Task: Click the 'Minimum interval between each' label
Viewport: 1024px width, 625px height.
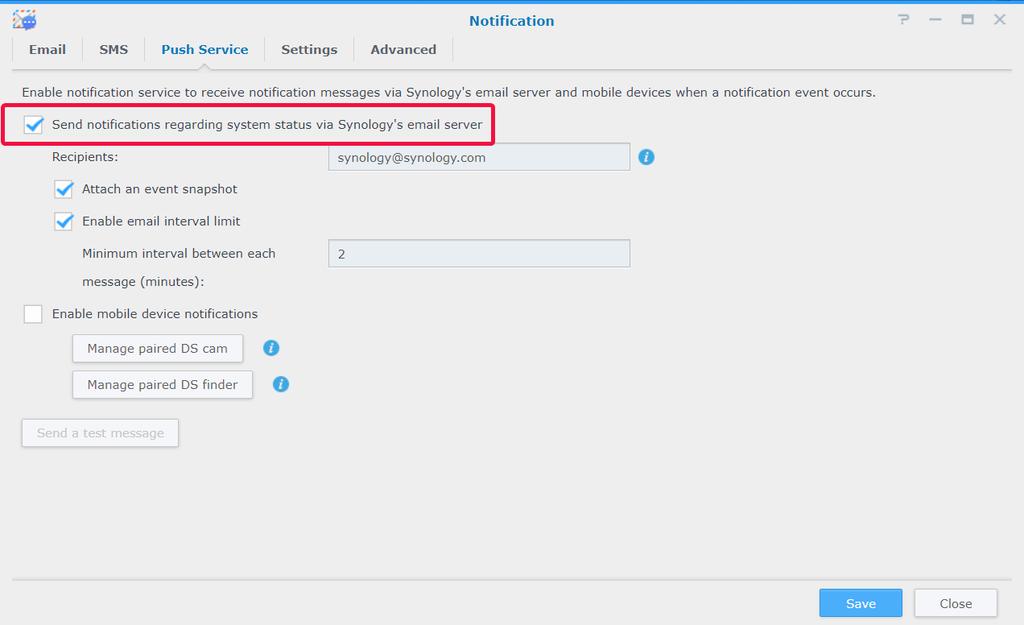Action: 178,253
